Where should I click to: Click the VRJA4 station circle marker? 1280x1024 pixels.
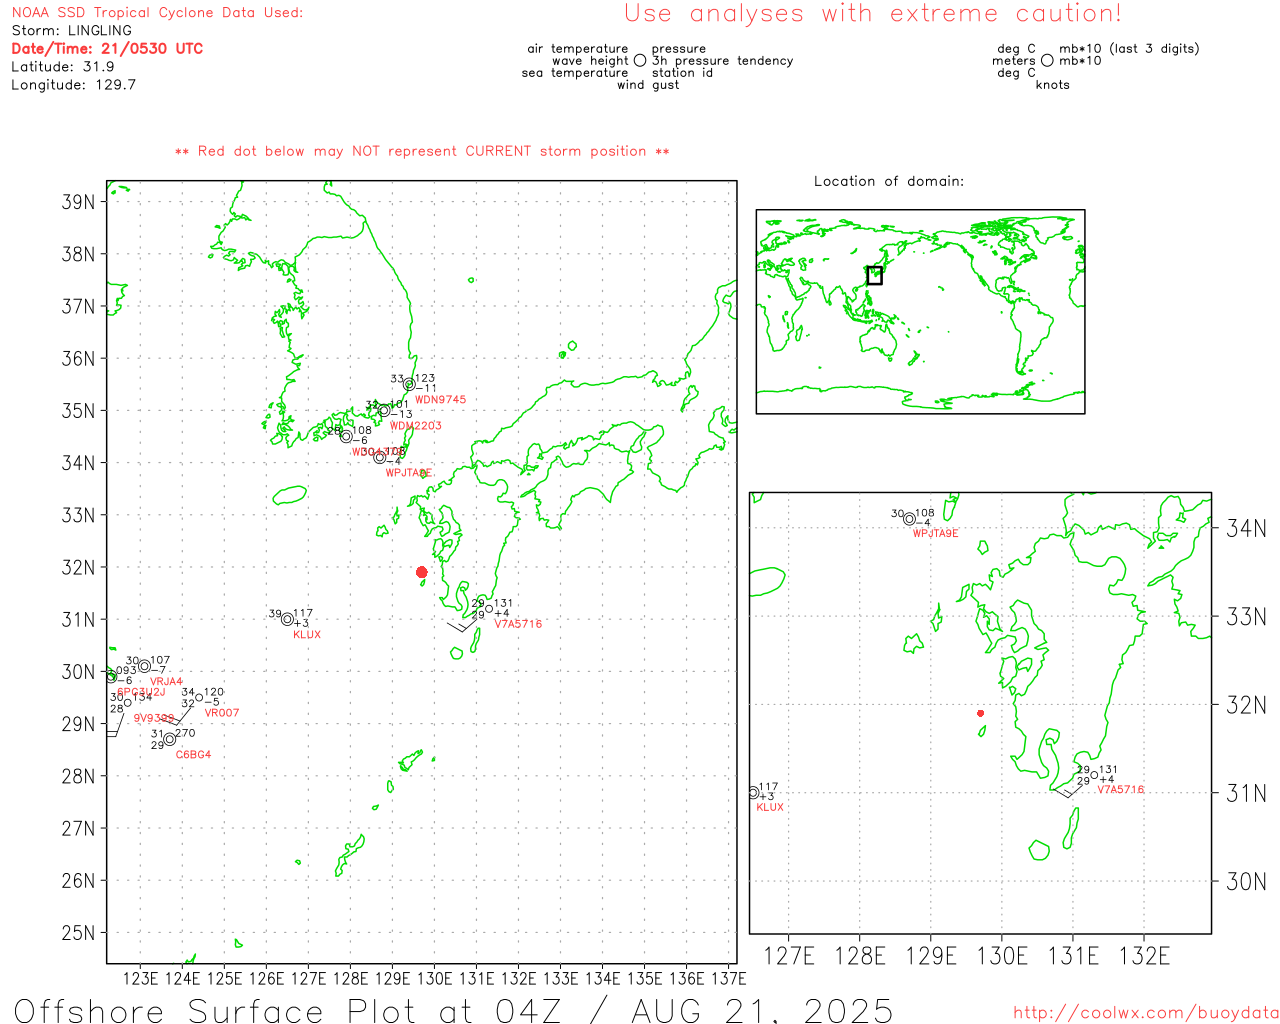coord(145,666)
